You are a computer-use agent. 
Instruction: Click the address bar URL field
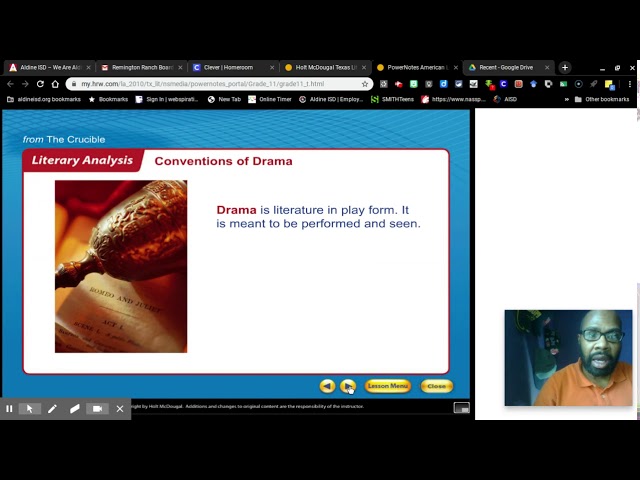coord(219,84)
